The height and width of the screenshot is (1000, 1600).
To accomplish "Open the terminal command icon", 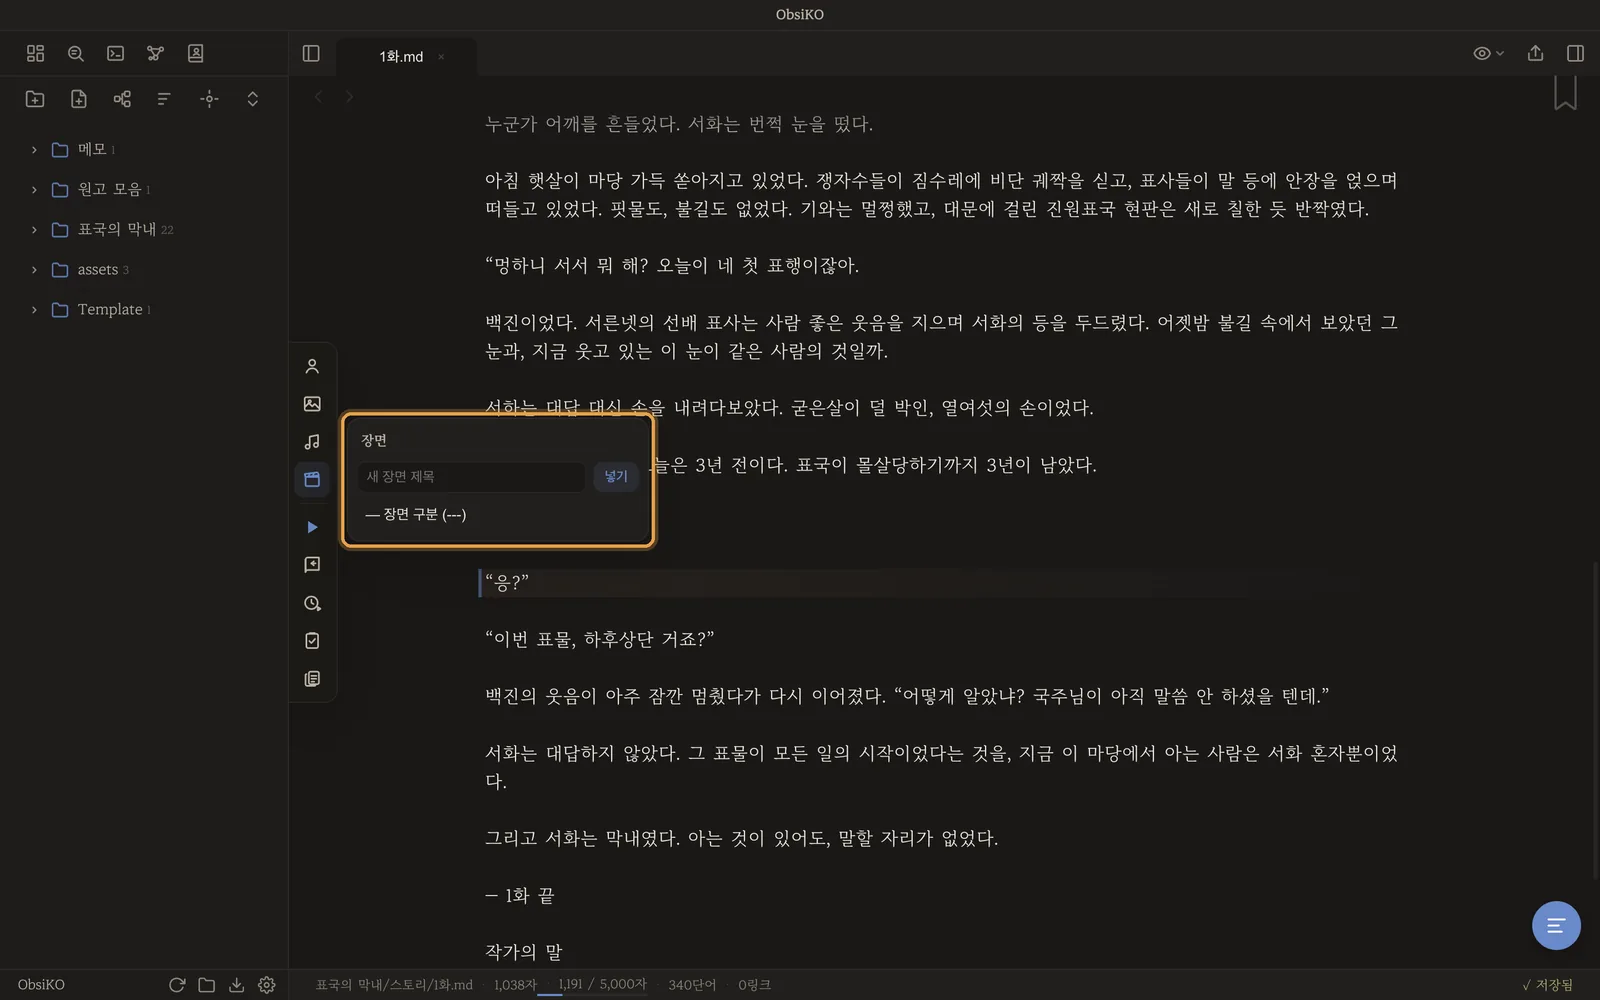I will coord(115,53).
